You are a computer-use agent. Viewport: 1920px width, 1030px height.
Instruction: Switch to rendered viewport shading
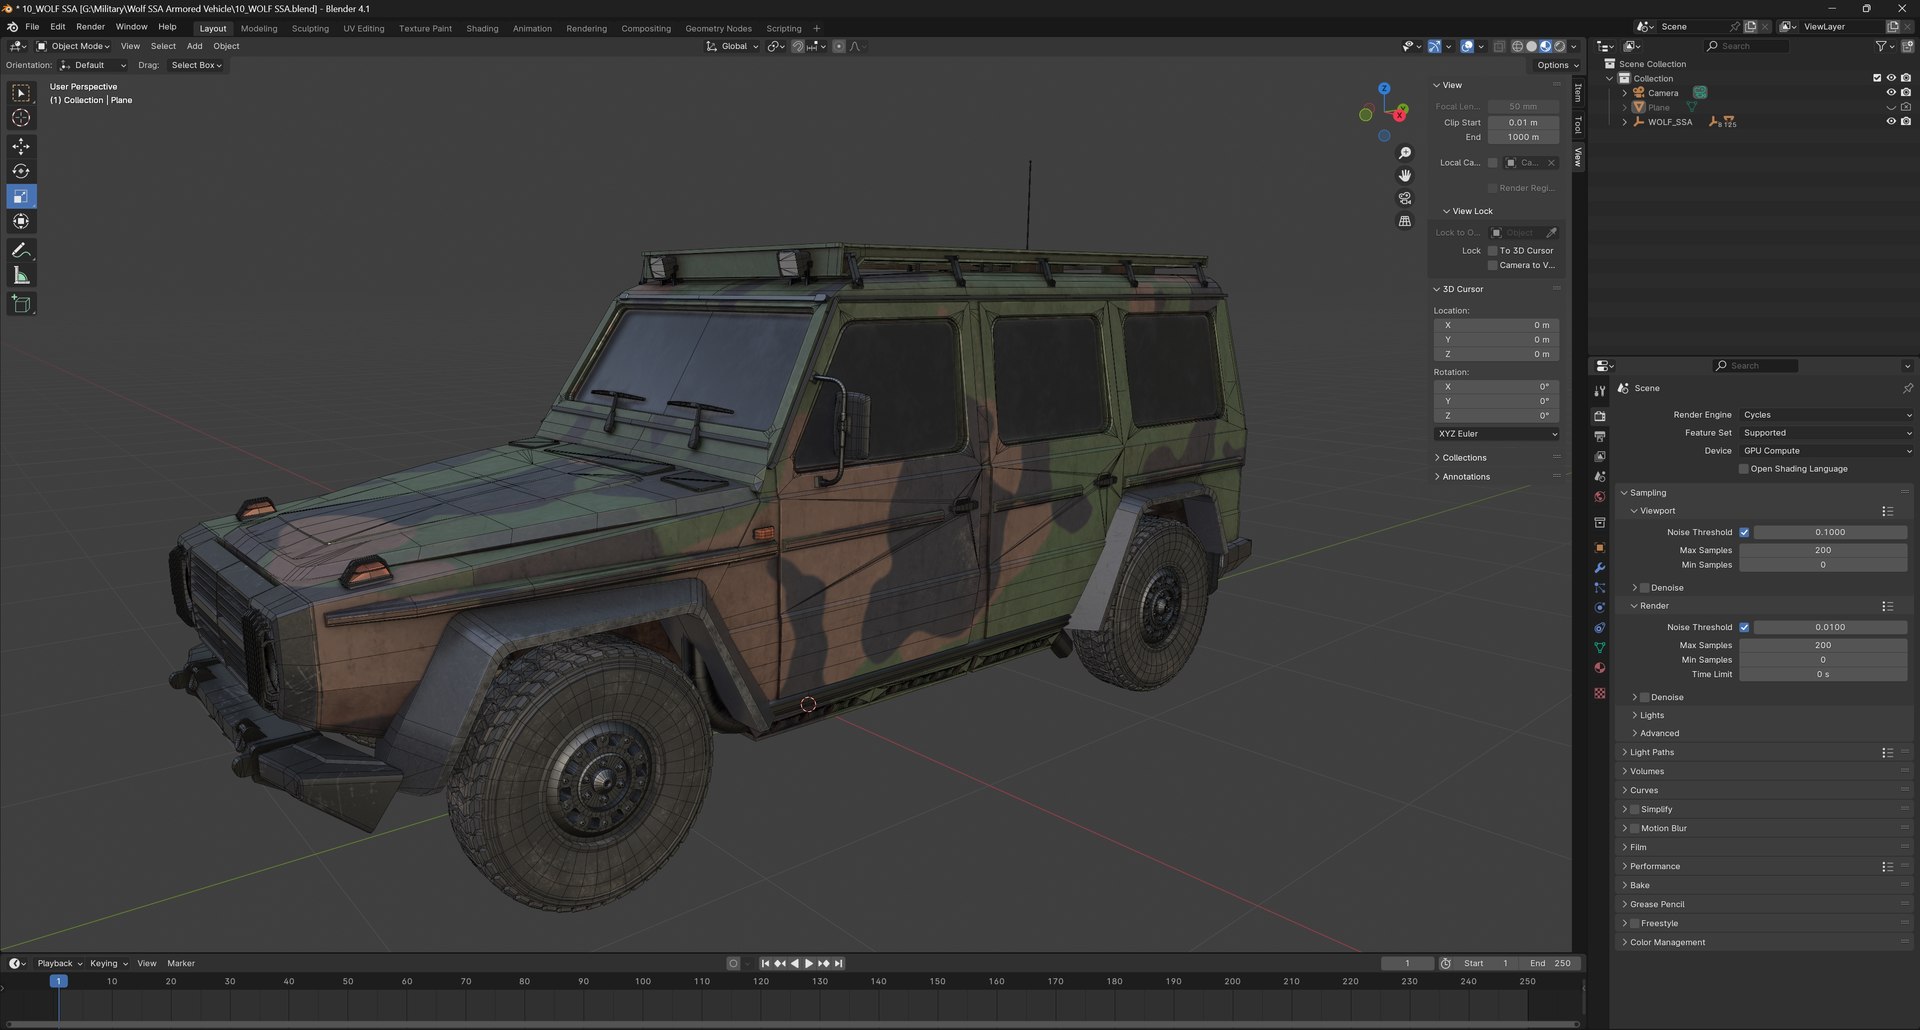[x=1559, y=46]
